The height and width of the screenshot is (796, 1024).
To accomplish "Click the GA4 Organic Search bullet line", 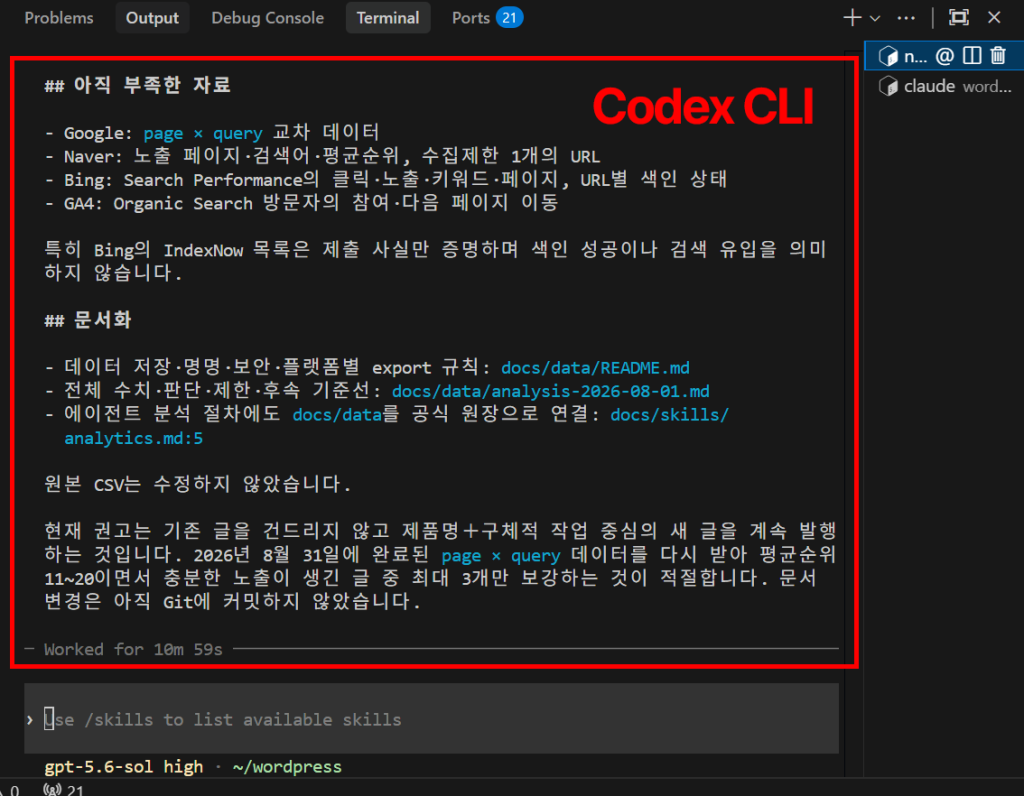I will tap(301, 203).
